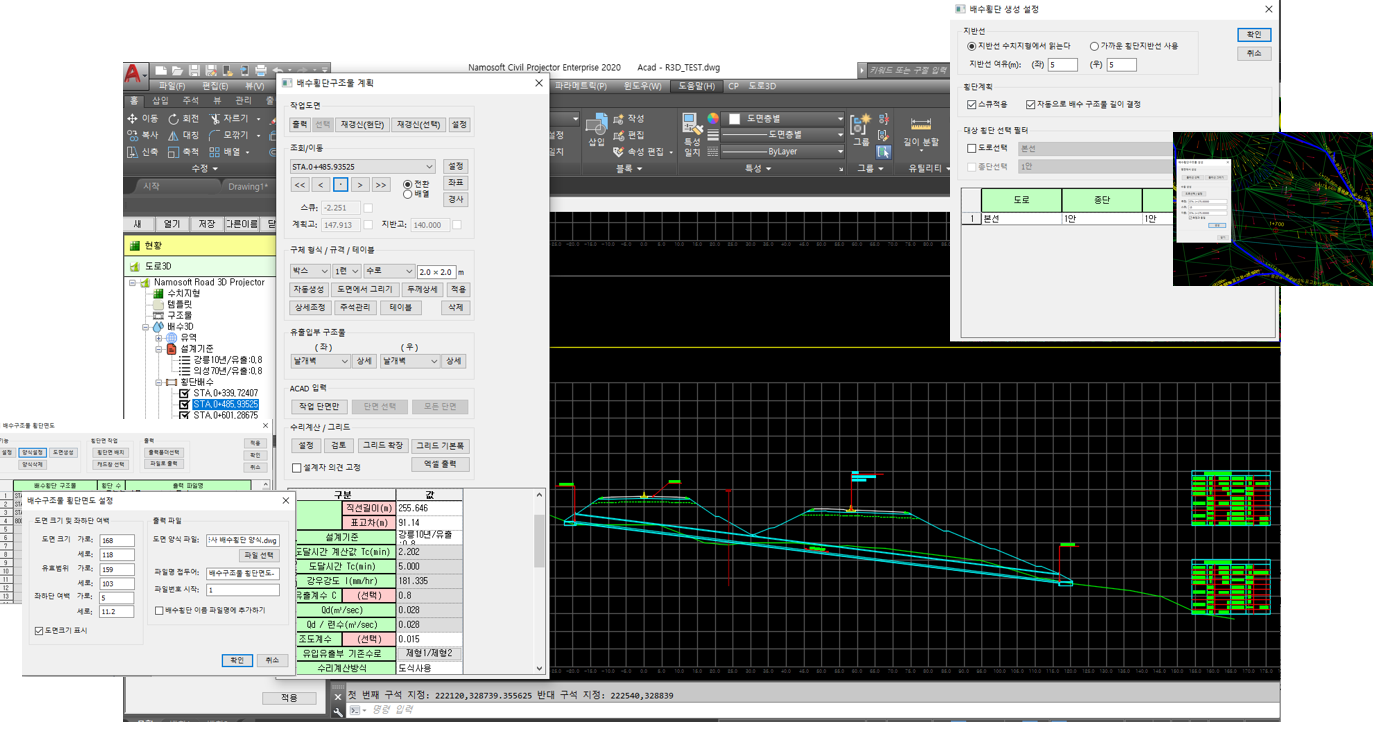Select the 대칭 (Mirror) tool
1377x750 pixels.
click(x=183, y=135)
